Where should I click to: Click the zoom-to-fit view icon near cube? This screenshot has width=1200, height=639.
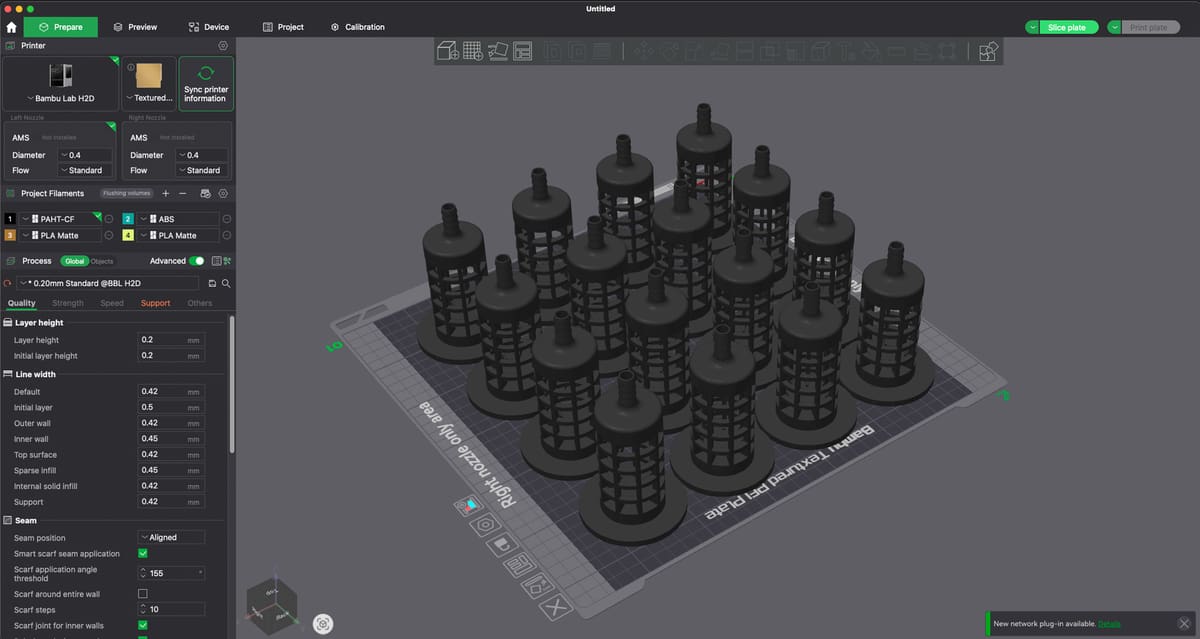(x=323, y=623)
